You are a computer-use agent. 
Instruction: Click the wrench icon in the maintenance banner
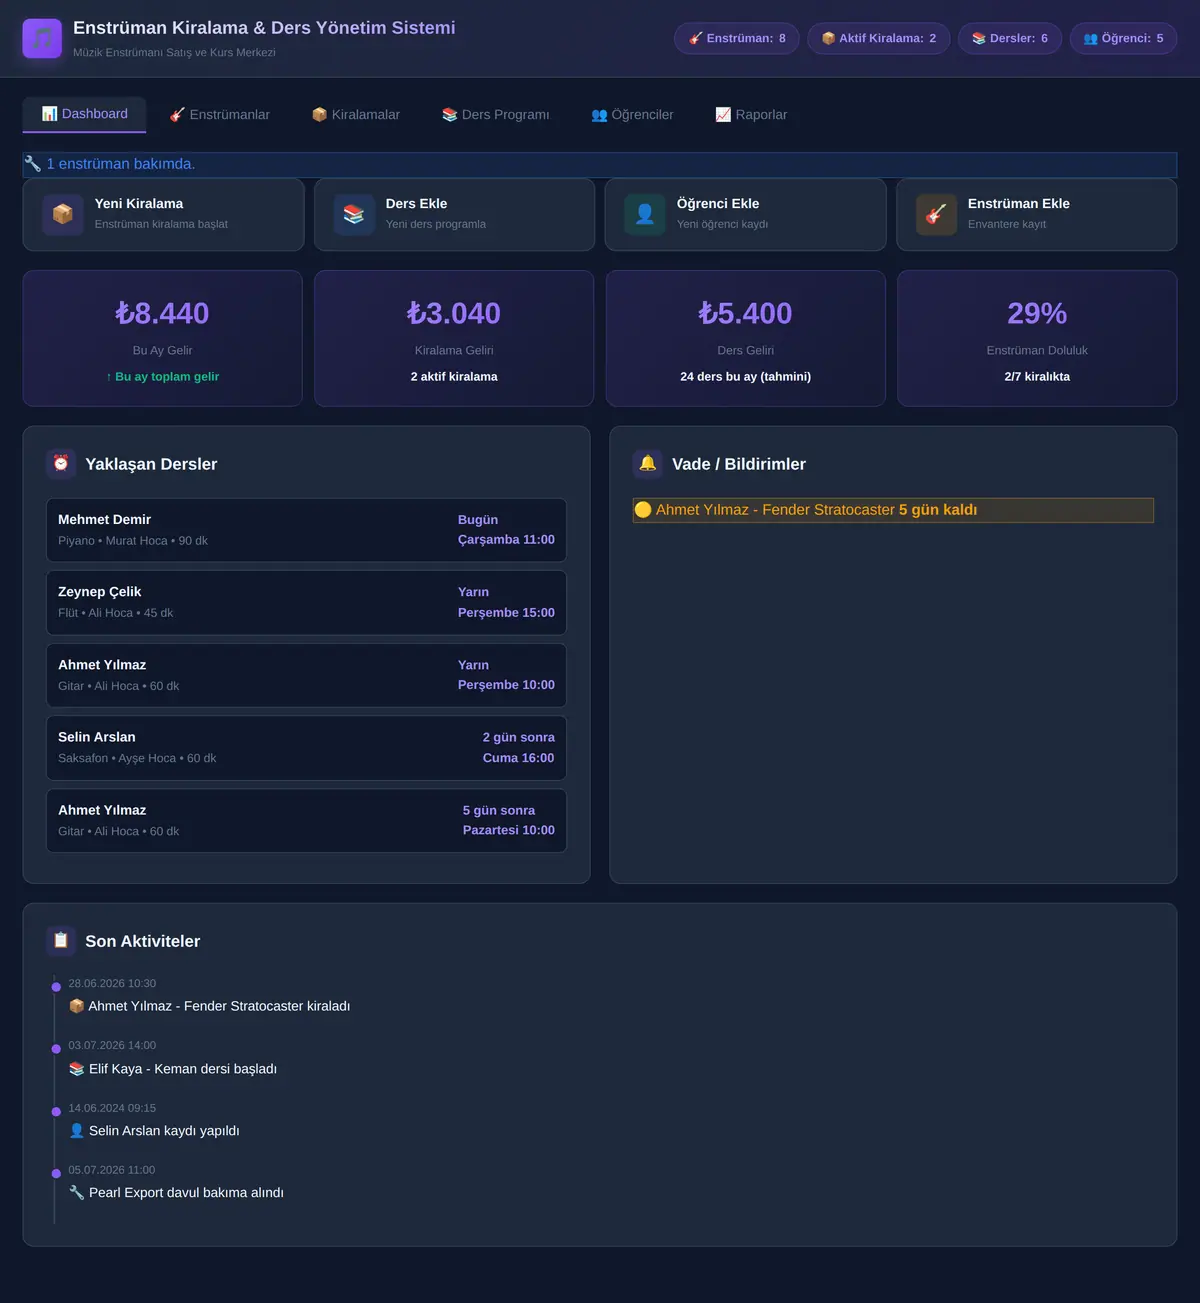tap(33, 164)
